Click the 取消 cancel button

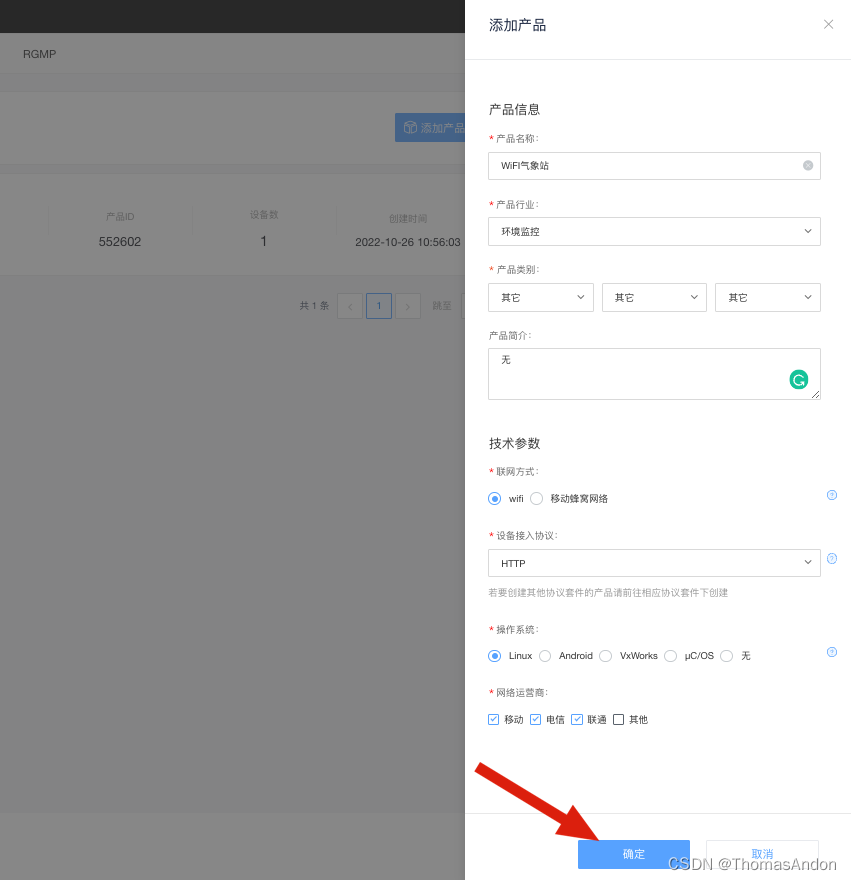coord(762,854)
